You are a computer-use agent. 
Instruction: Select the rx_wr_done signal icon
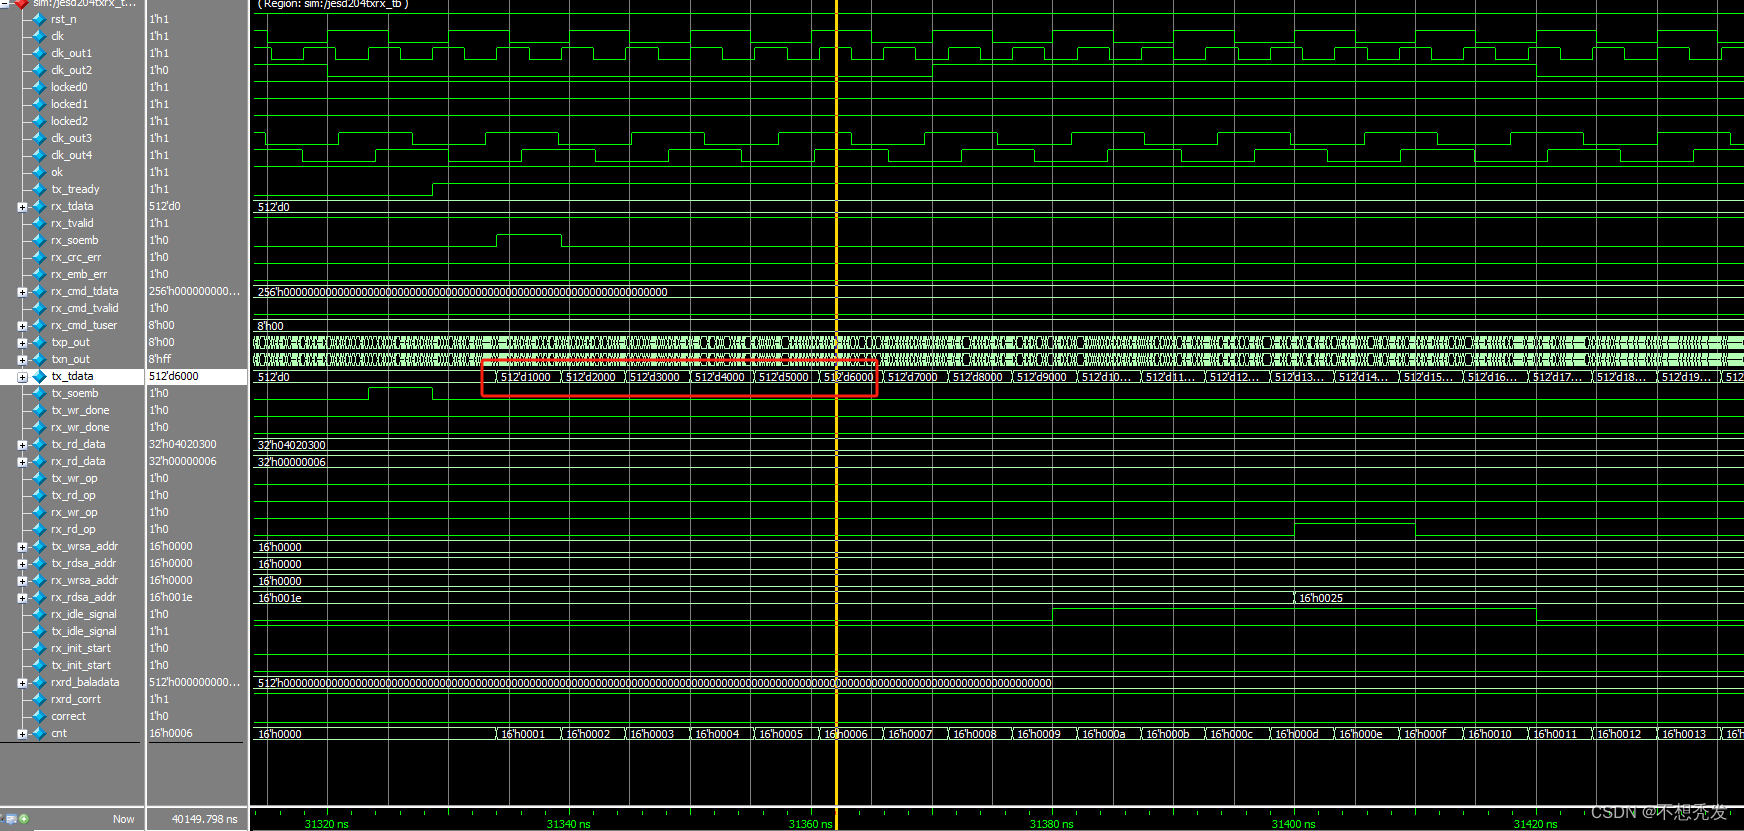(39, 427)
